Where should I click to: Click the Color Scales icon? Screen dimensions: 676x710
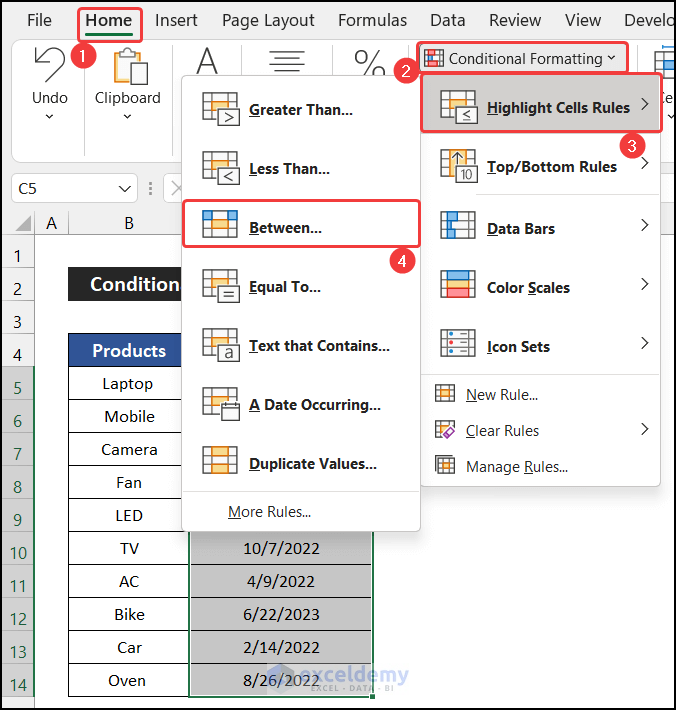pos(458,284)
